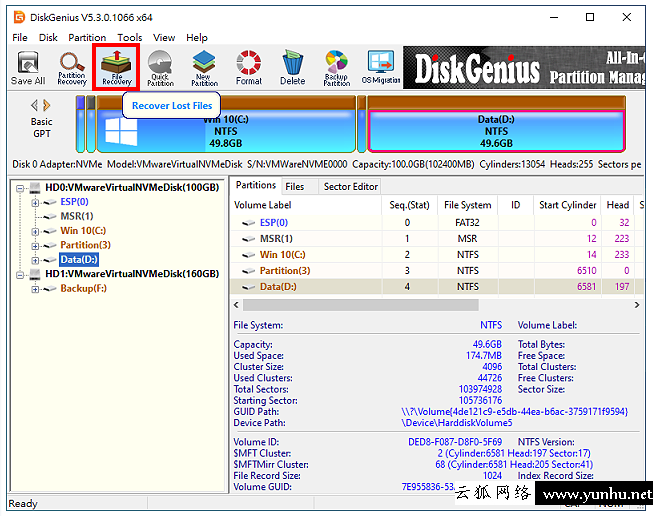Open the Backup Partition tool

click(336, 68)
